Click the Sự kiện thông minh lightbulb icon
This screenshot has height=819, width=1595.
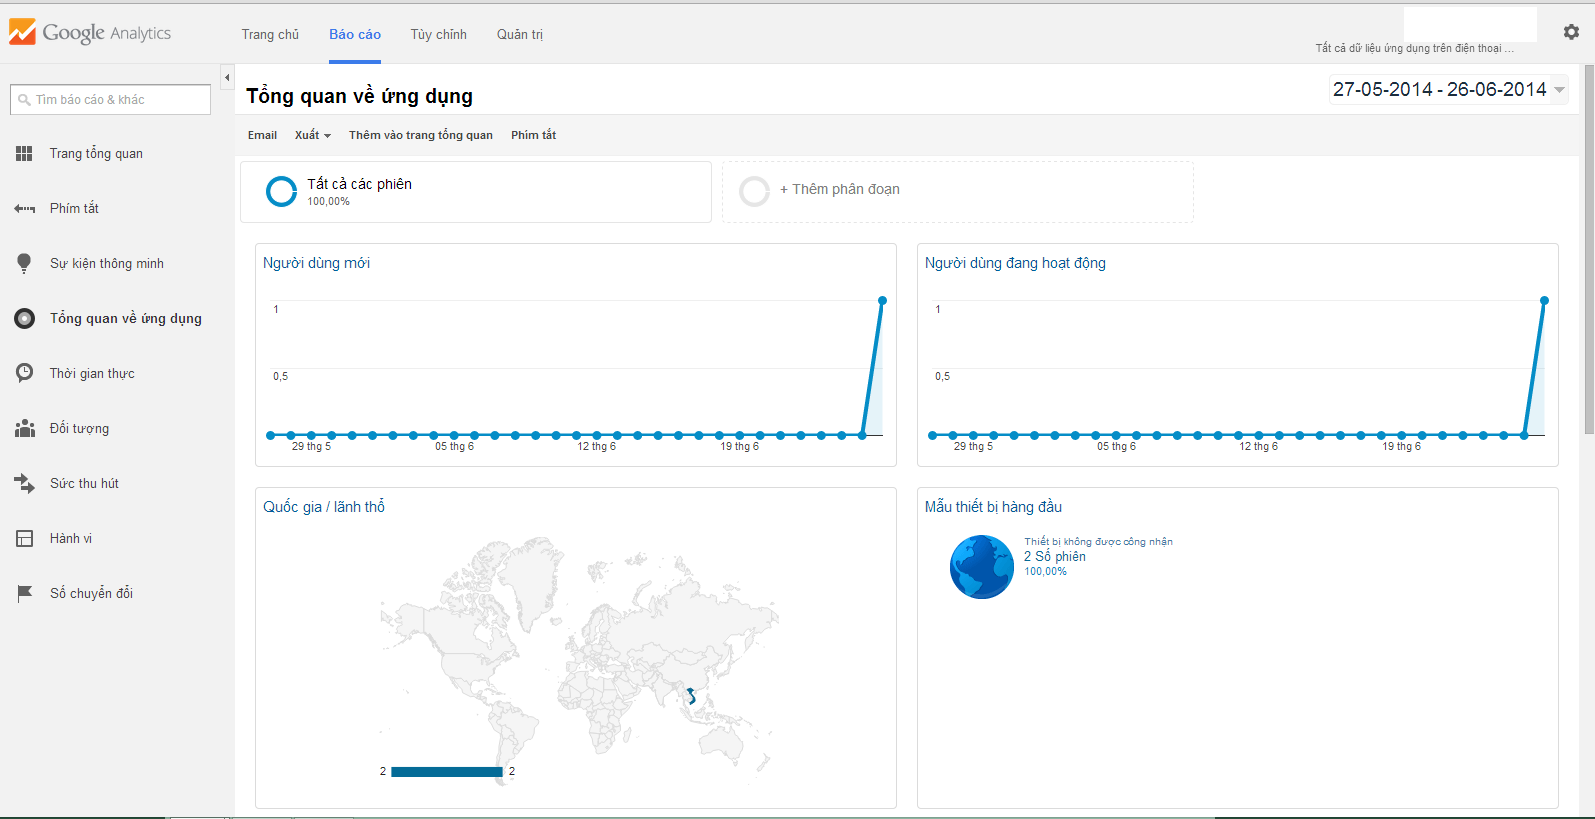tap(24, 263)
